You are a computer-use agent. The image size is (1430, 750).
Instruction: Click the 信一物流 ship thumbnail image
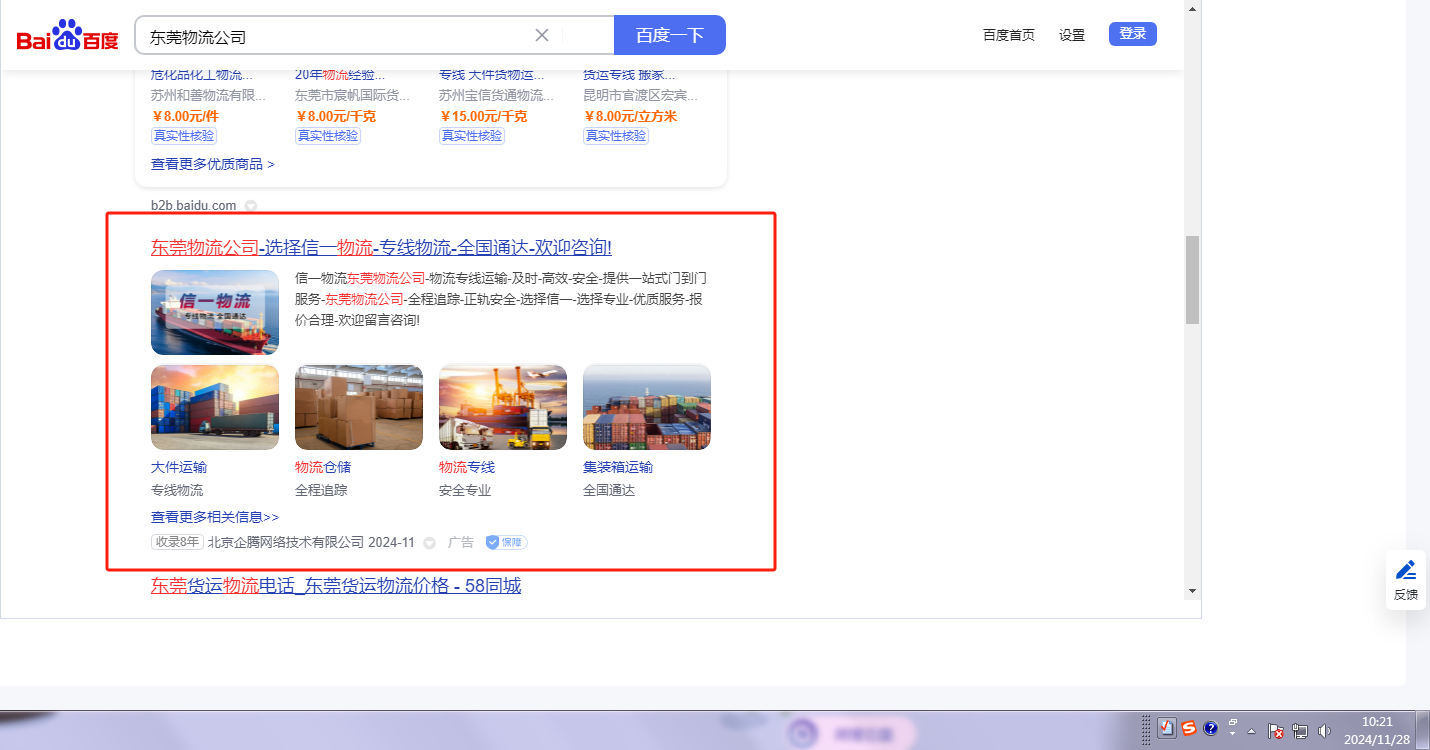point(215,312)
